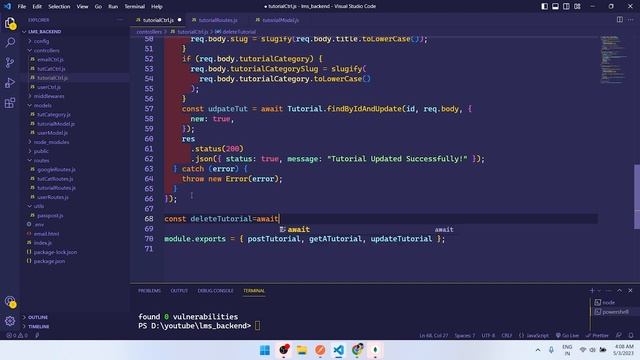The width and height of the screenshot is (640, 360).
Task: Expand the TIMELINE section
Action: point(39,327)
